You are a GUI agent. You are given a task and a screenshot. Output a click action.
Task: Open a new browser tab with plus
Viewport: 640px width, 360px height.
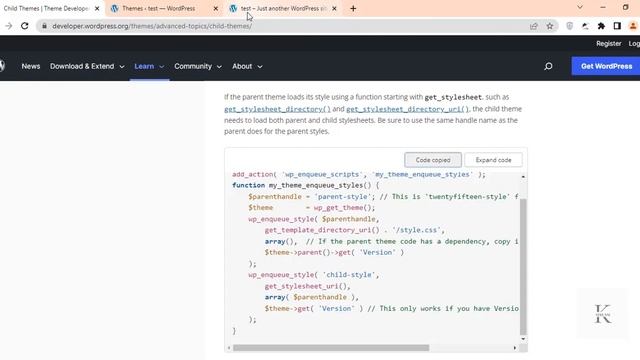click(x=353, y=9)
